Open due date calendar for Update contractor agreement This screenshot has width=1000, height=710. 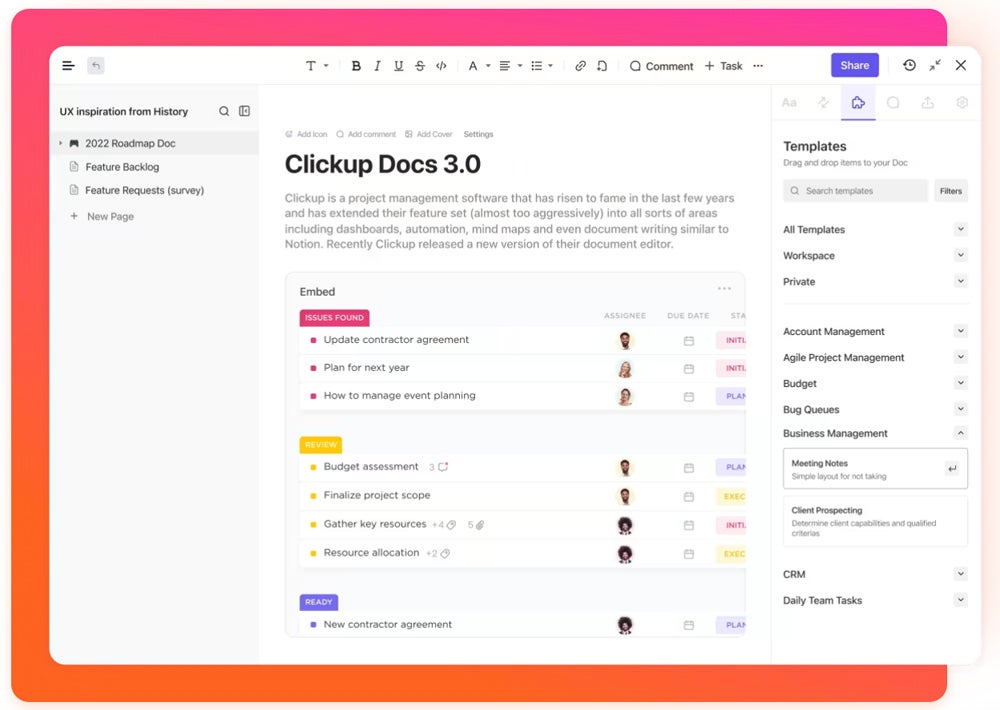click(x=689, y=341)
